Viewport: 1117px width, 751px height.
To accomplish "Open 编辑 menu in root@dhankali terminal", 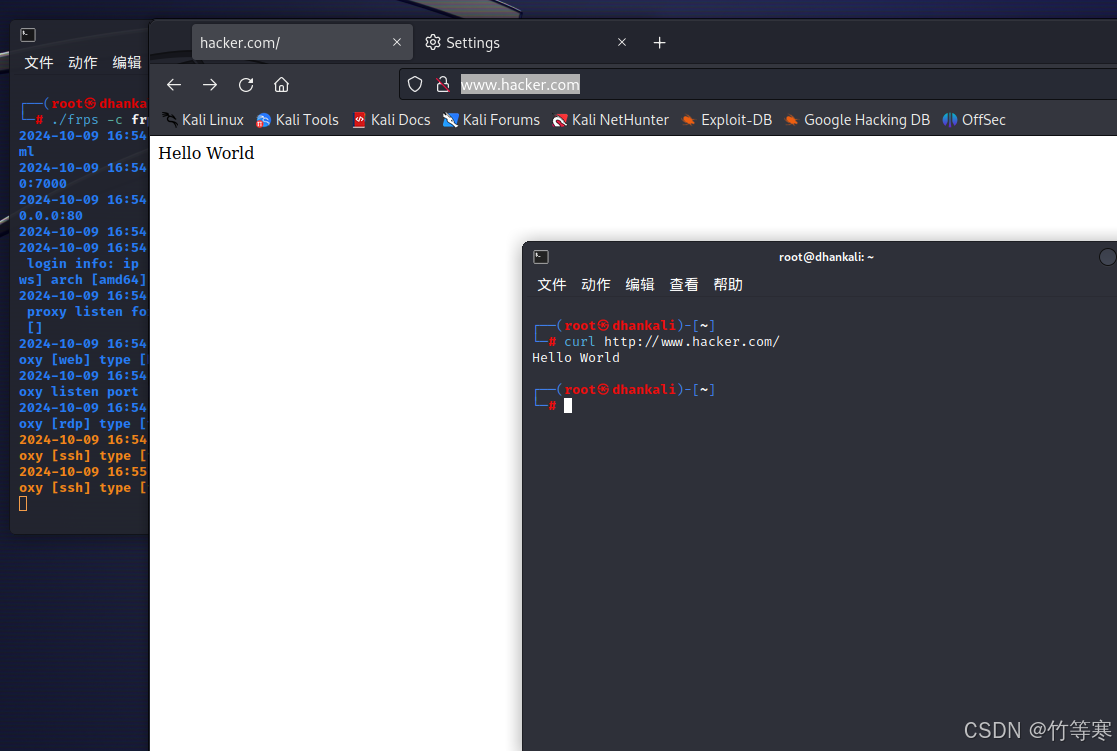I will point(640,285).
